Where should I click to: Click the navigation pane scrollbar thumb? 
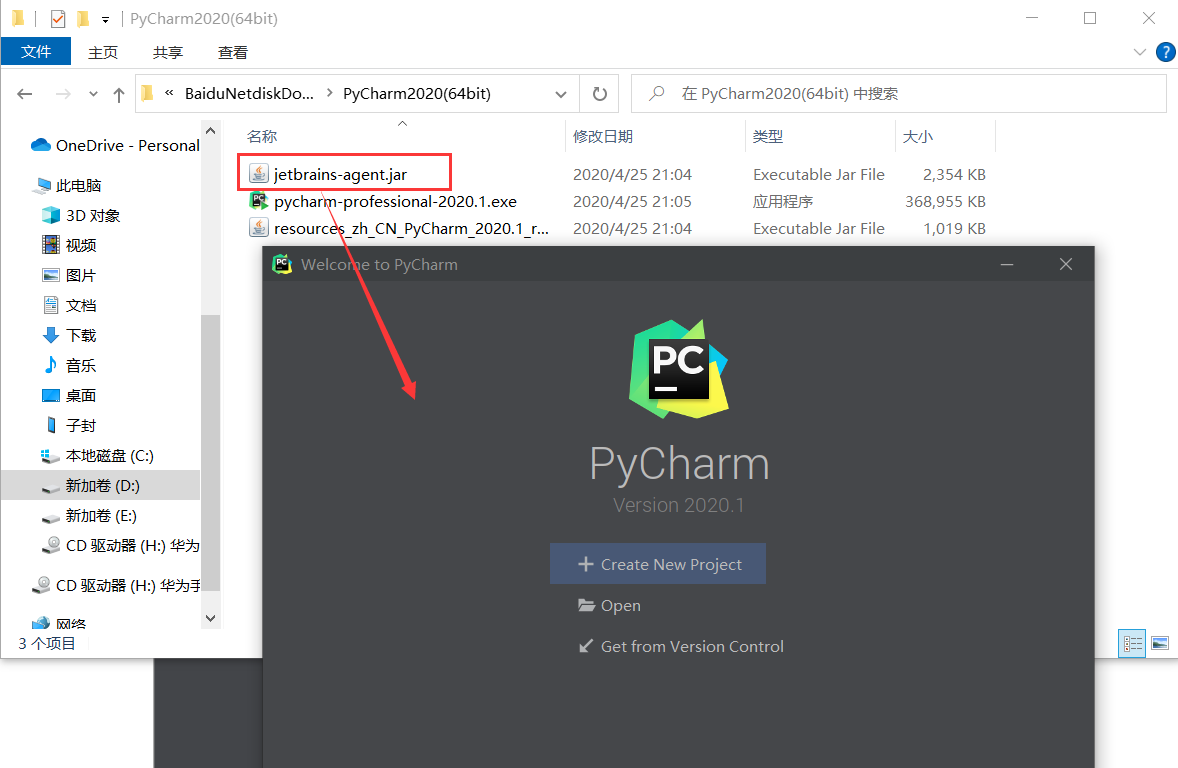pyautogui.click(x=210, y=452)
